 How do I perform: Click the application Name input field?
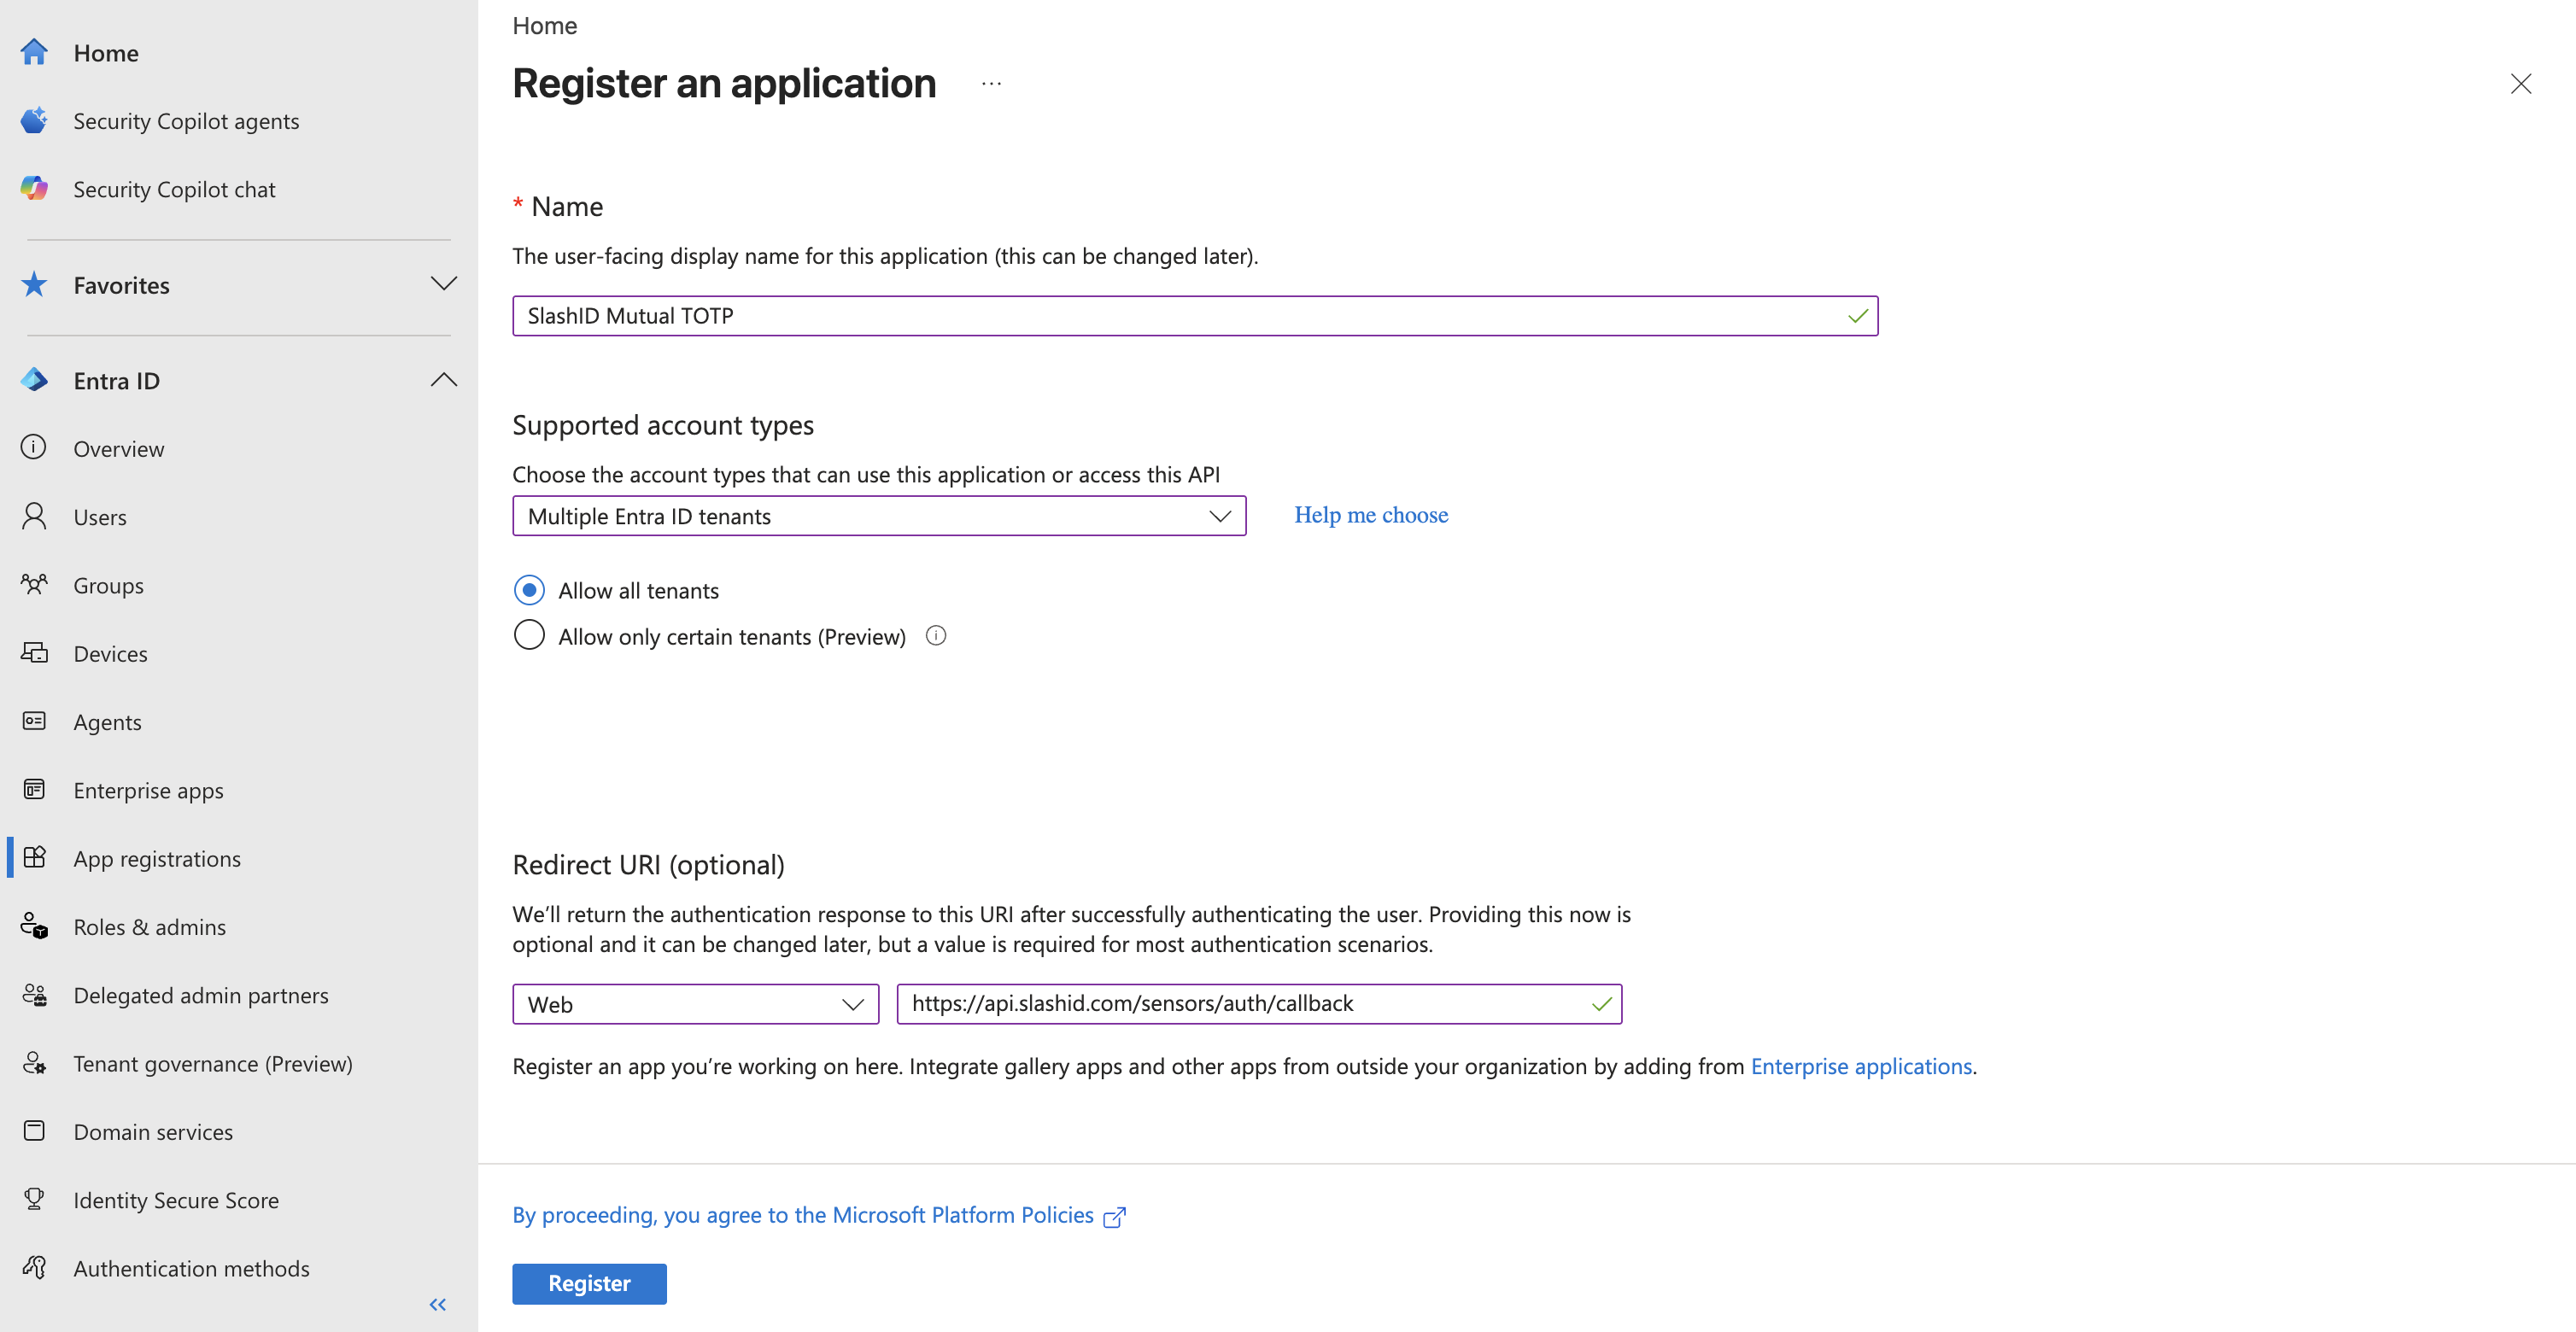(1195, 316)
